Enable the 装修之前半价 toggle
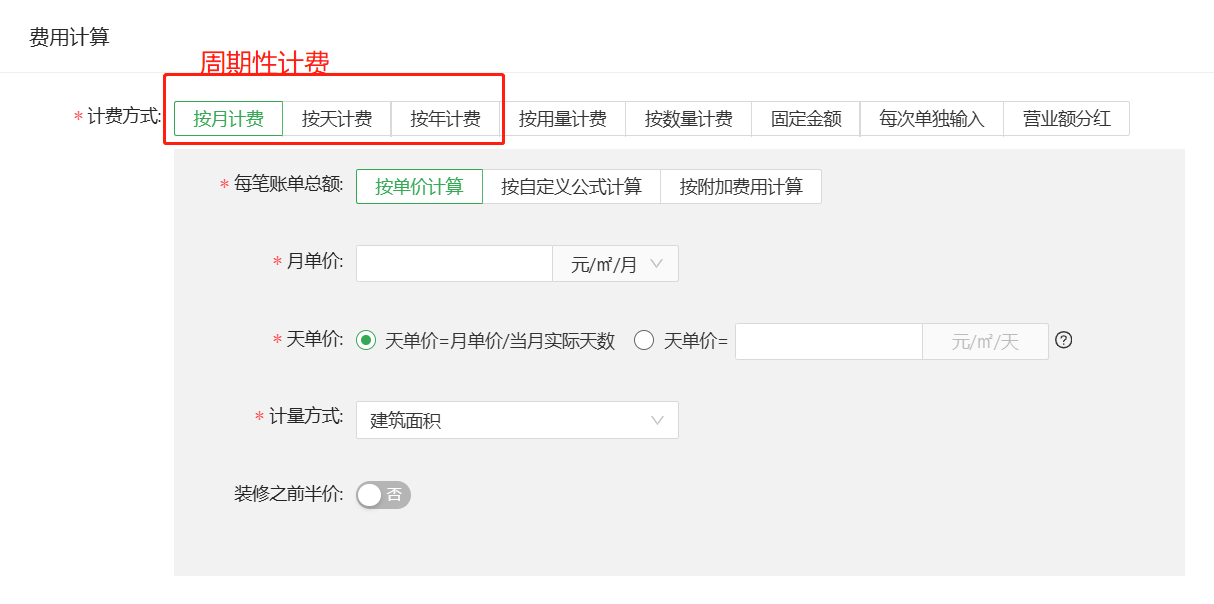Screen dimensions: 1214x604 383,494
